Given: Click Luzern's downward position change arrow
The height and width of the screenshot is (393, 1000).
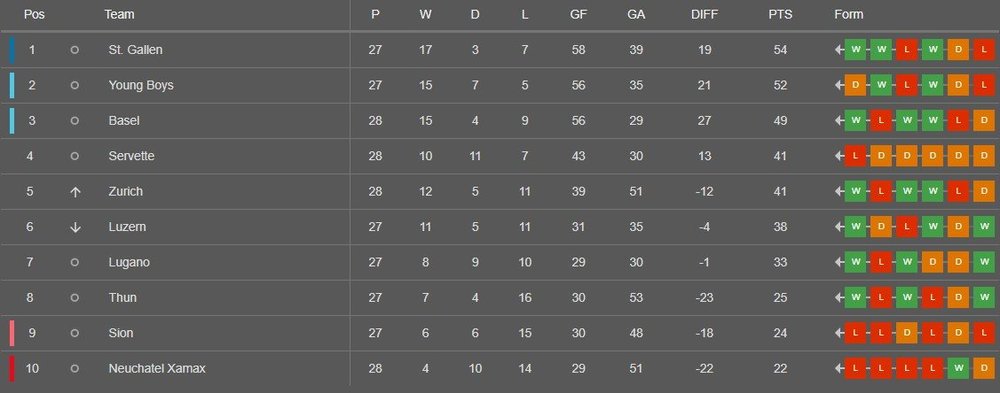Looking at the screenshot, I should point(75,227).
